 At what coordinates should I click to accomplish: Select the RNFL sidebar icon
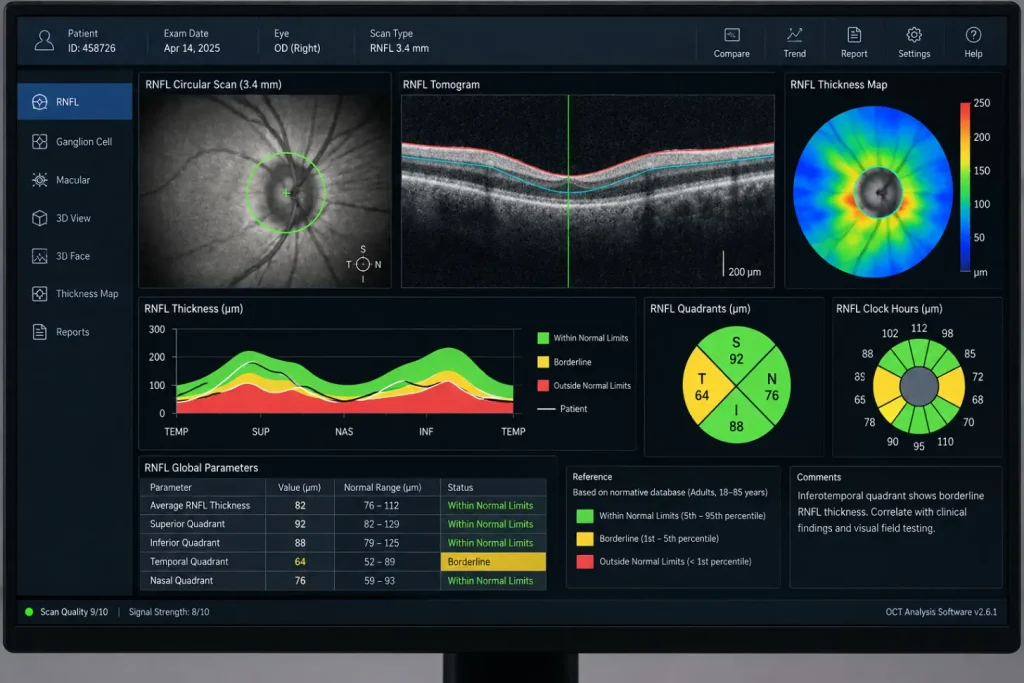(40, 102)
